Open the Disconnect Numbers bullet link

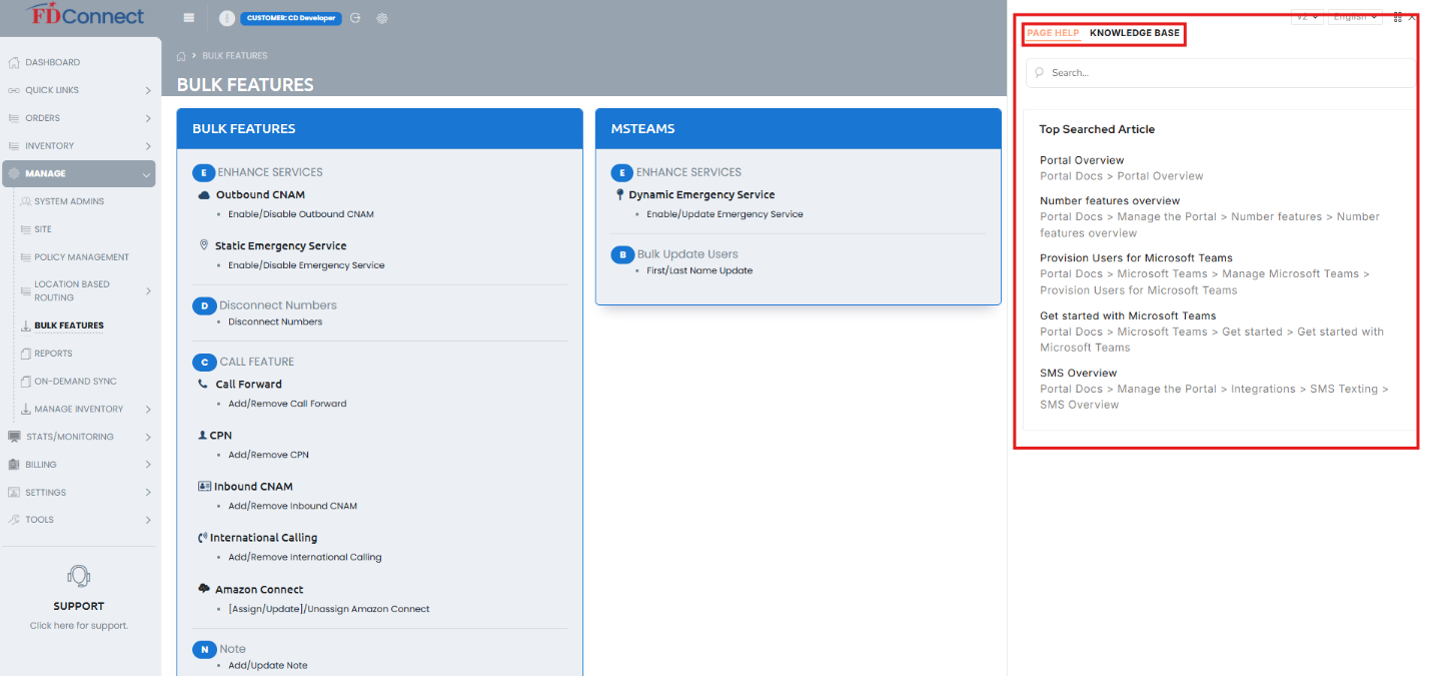275,322
